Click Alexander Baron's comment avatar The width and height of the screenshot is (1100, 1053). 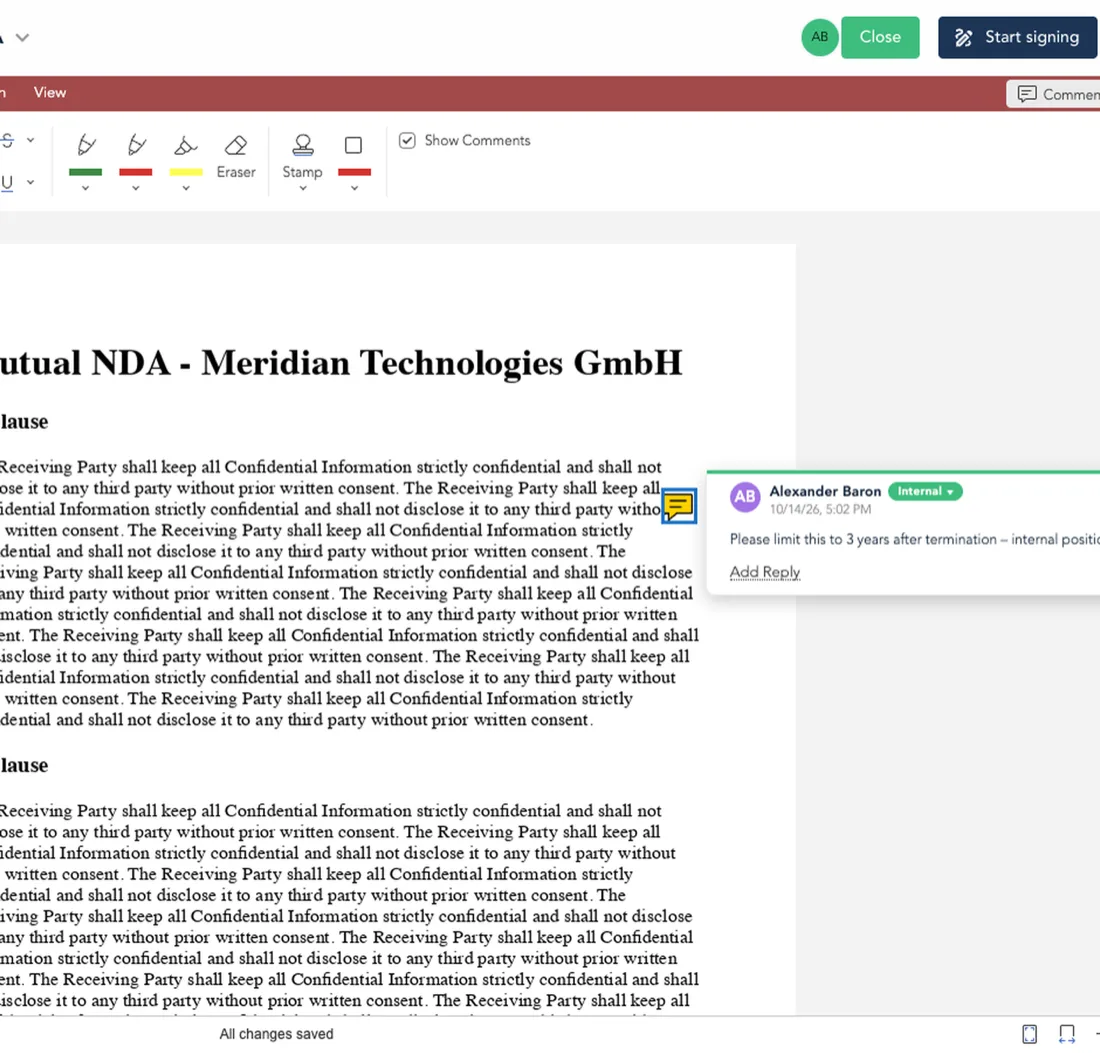pyautogui.click(x=745, y=497)
